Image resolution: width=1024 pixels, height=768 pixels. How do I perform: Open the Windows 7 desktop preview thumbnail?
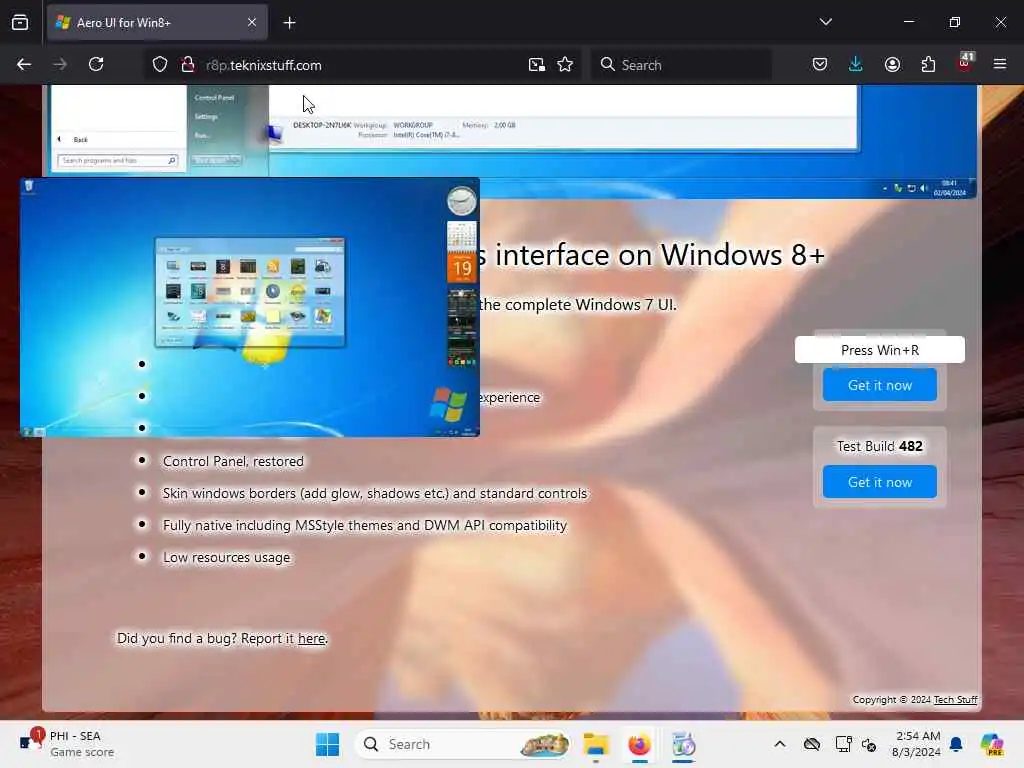pos(250,307)
